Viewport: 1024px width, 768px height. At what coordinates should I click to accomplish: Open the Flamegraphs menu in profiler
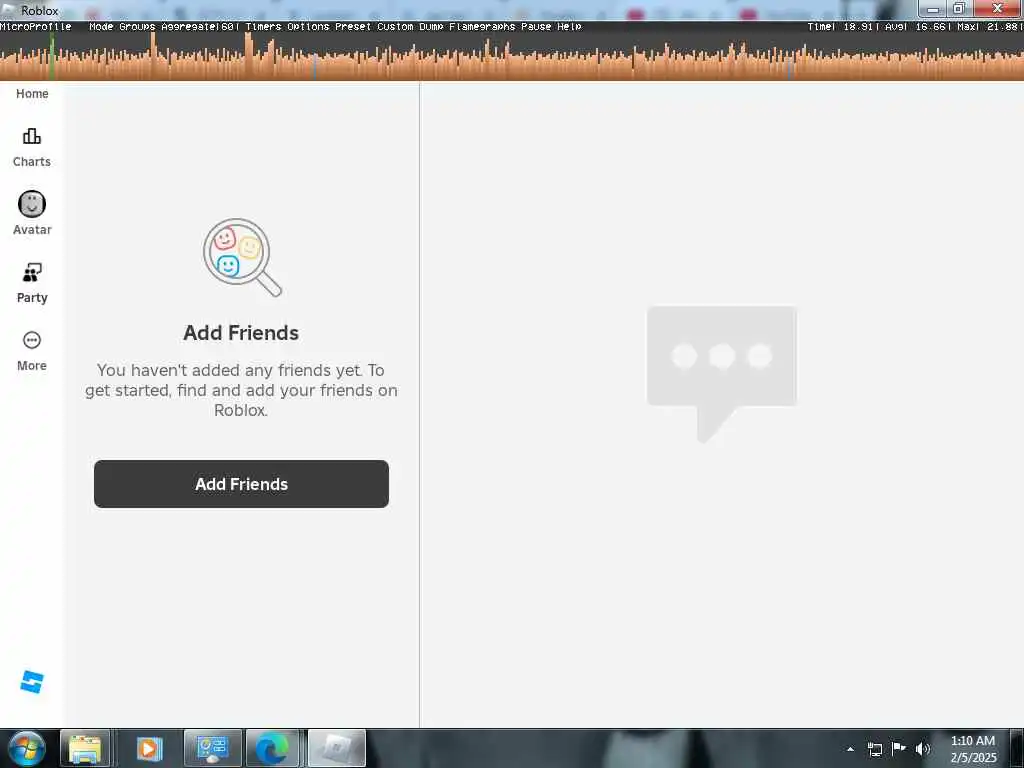click(482, 27)
